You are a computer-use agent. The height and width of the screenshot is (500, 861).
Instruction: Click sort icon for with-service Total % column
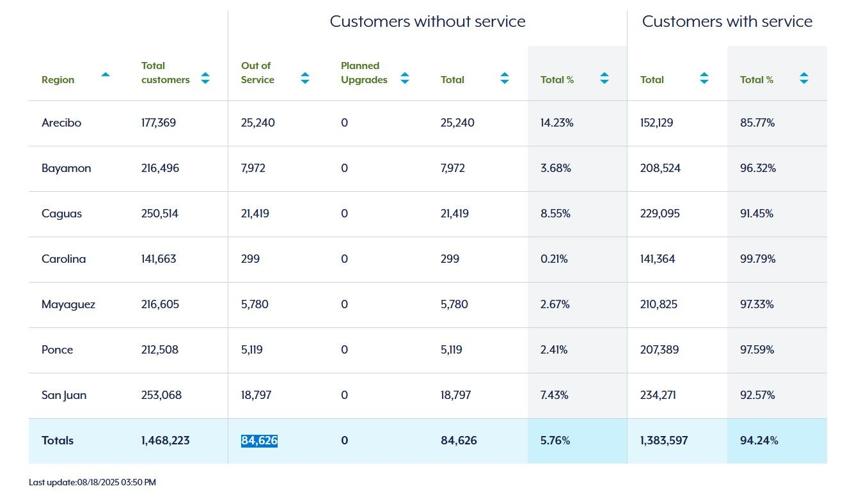pyautogui.click(x=804, y=78)
